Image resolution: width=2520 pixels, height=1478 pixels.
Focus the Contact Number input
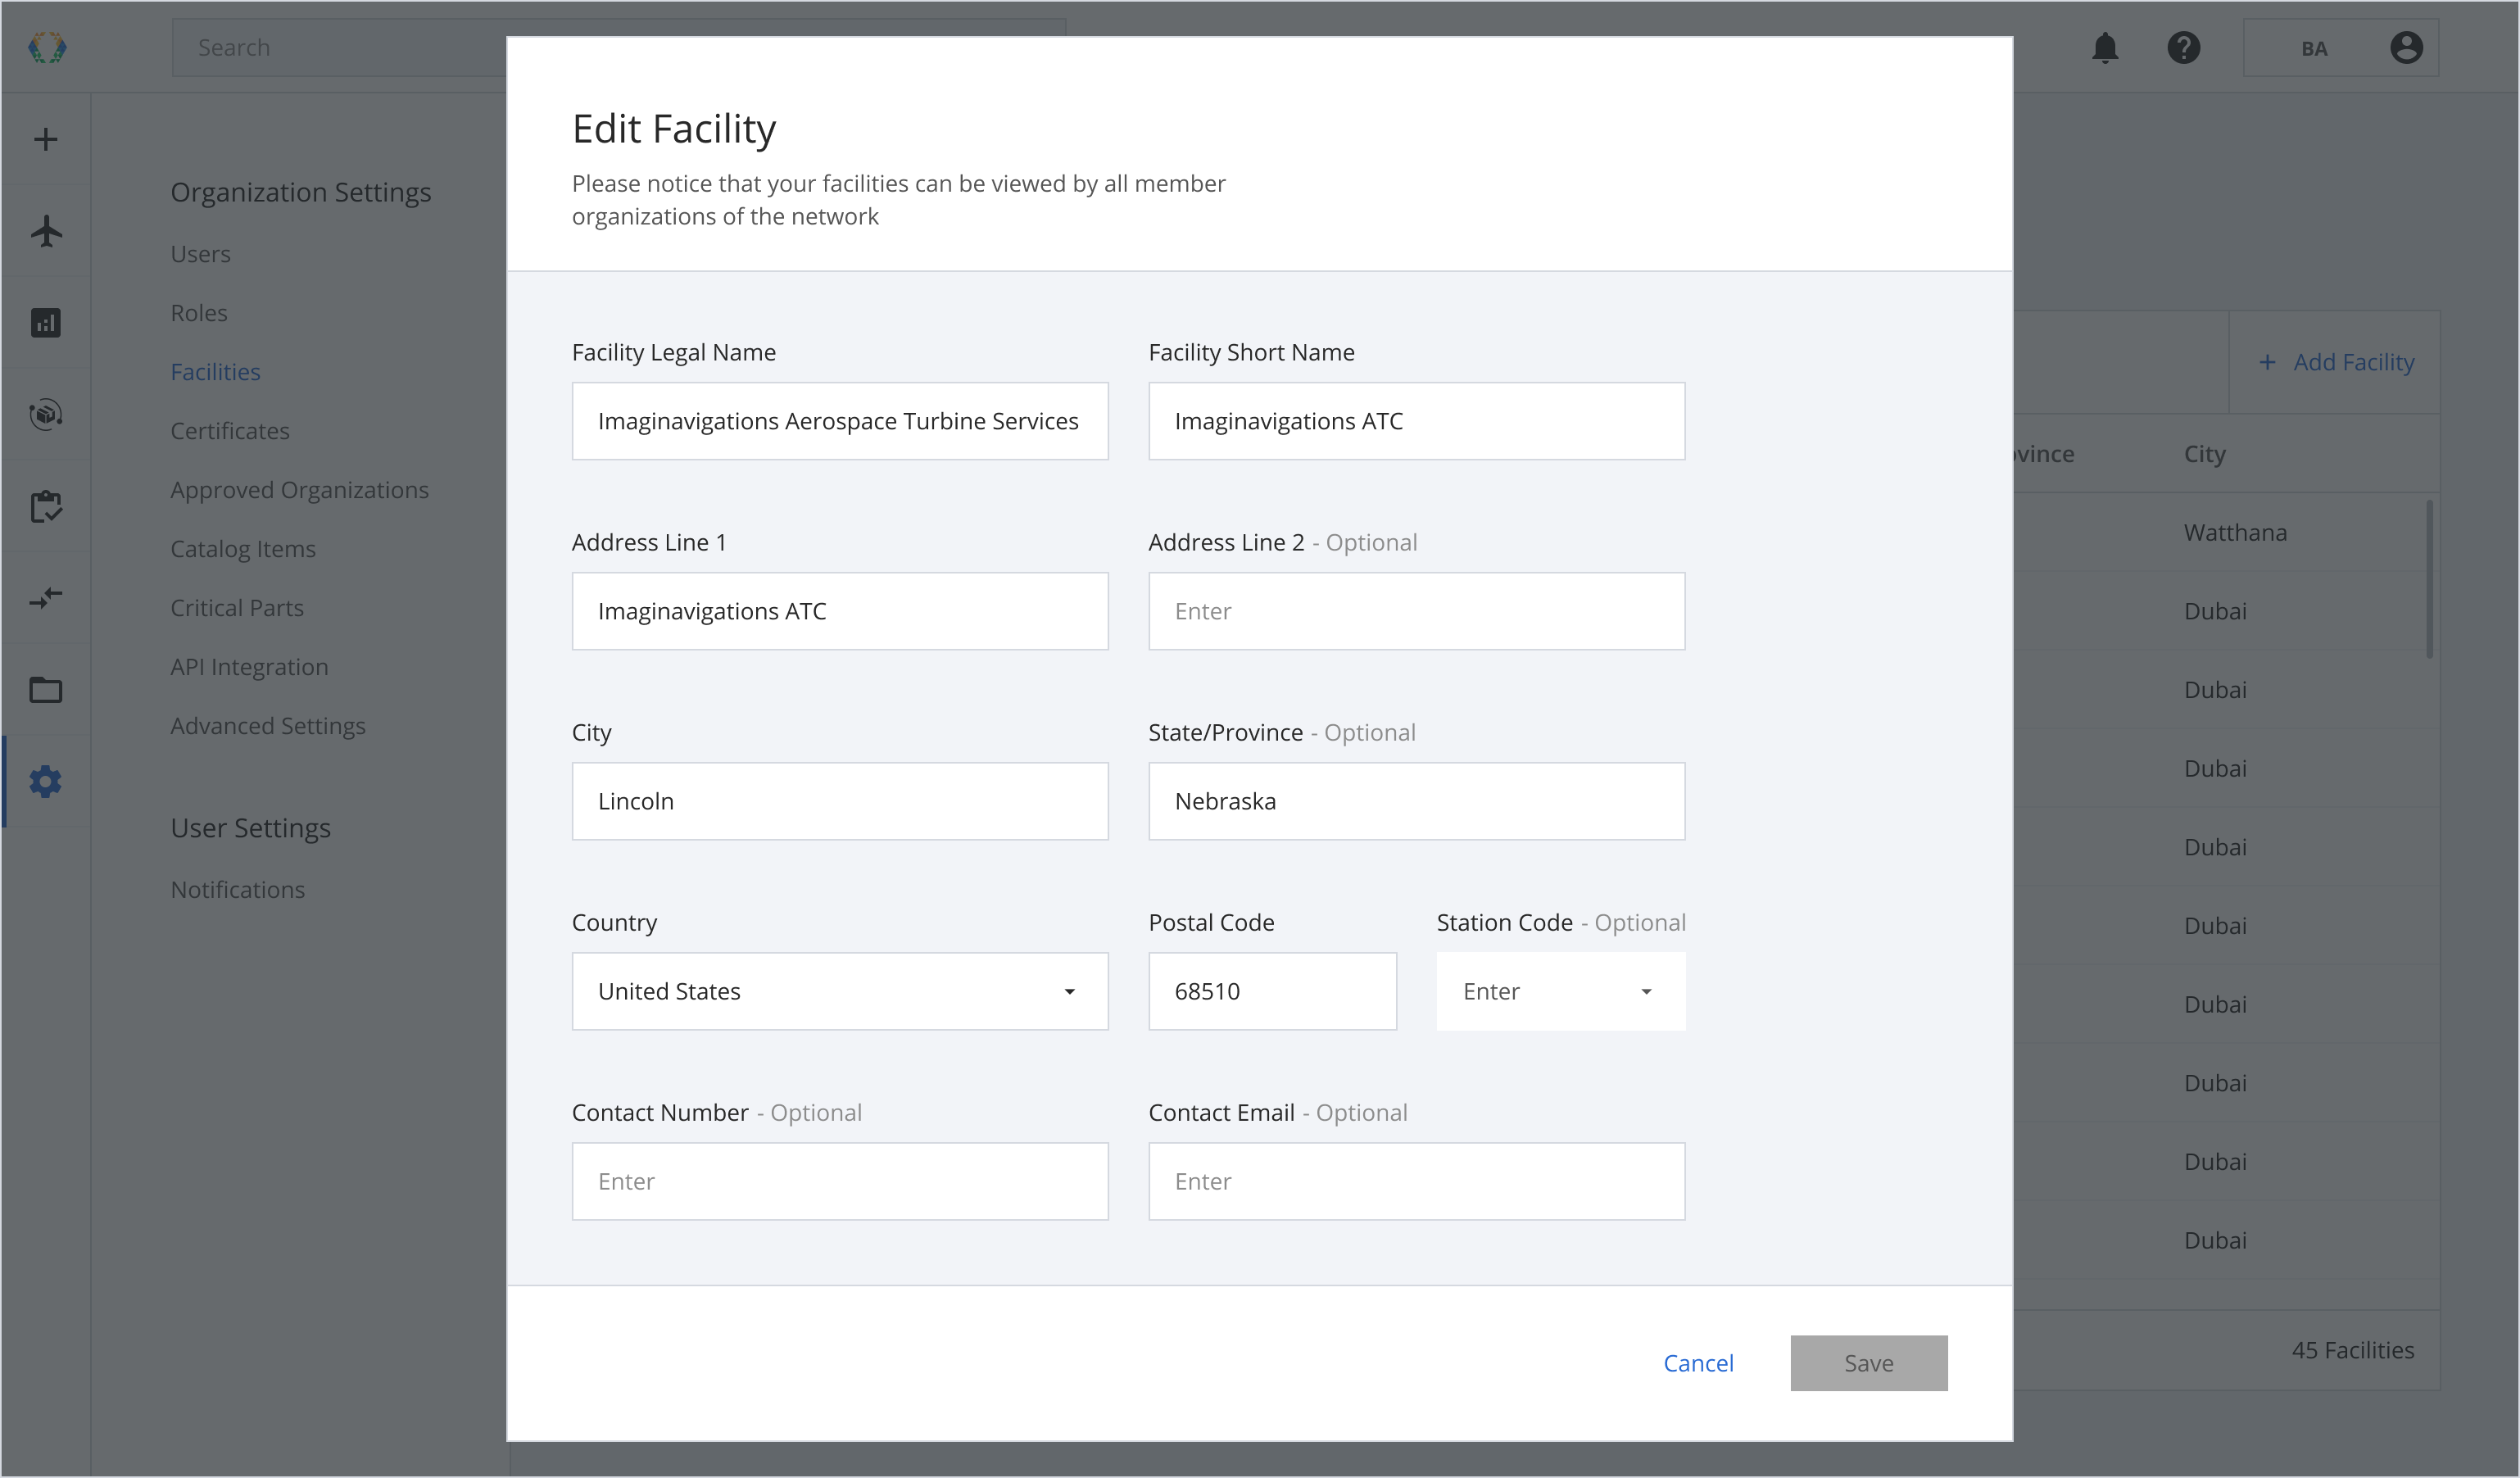[840, 1181]
